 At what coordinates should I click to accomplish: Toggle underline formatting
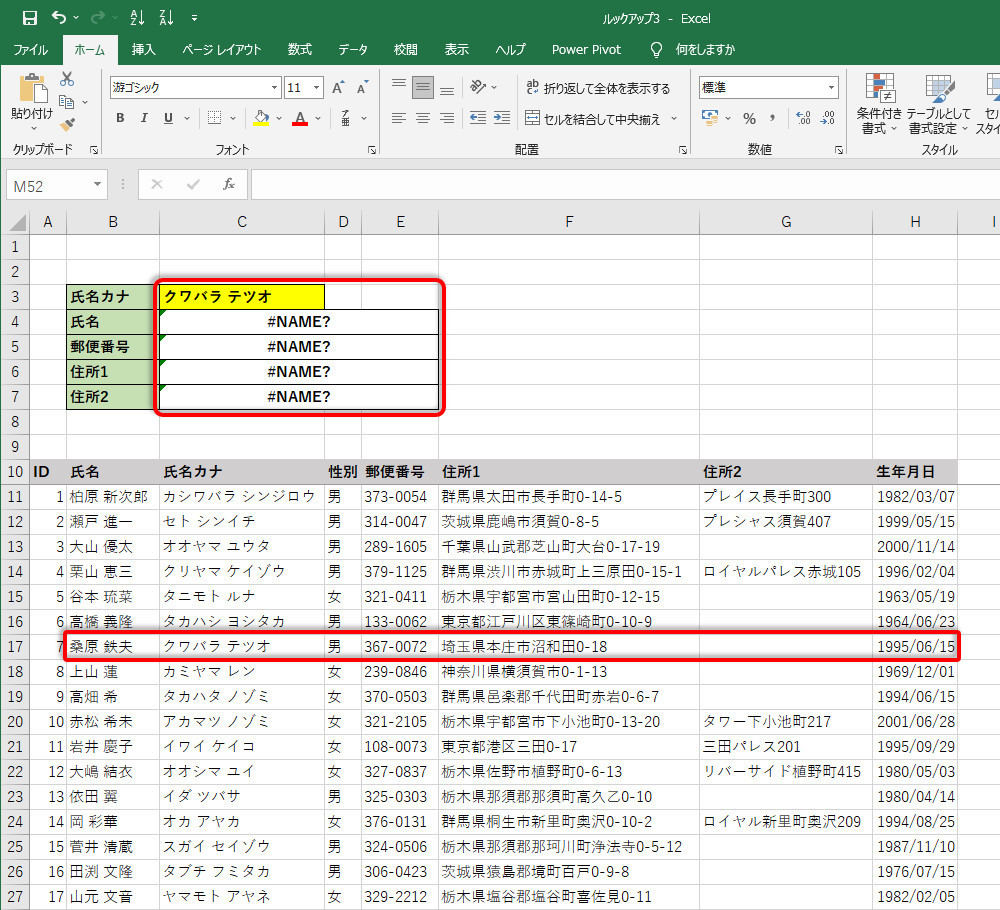pyautogui.click(x=168, y=118)
